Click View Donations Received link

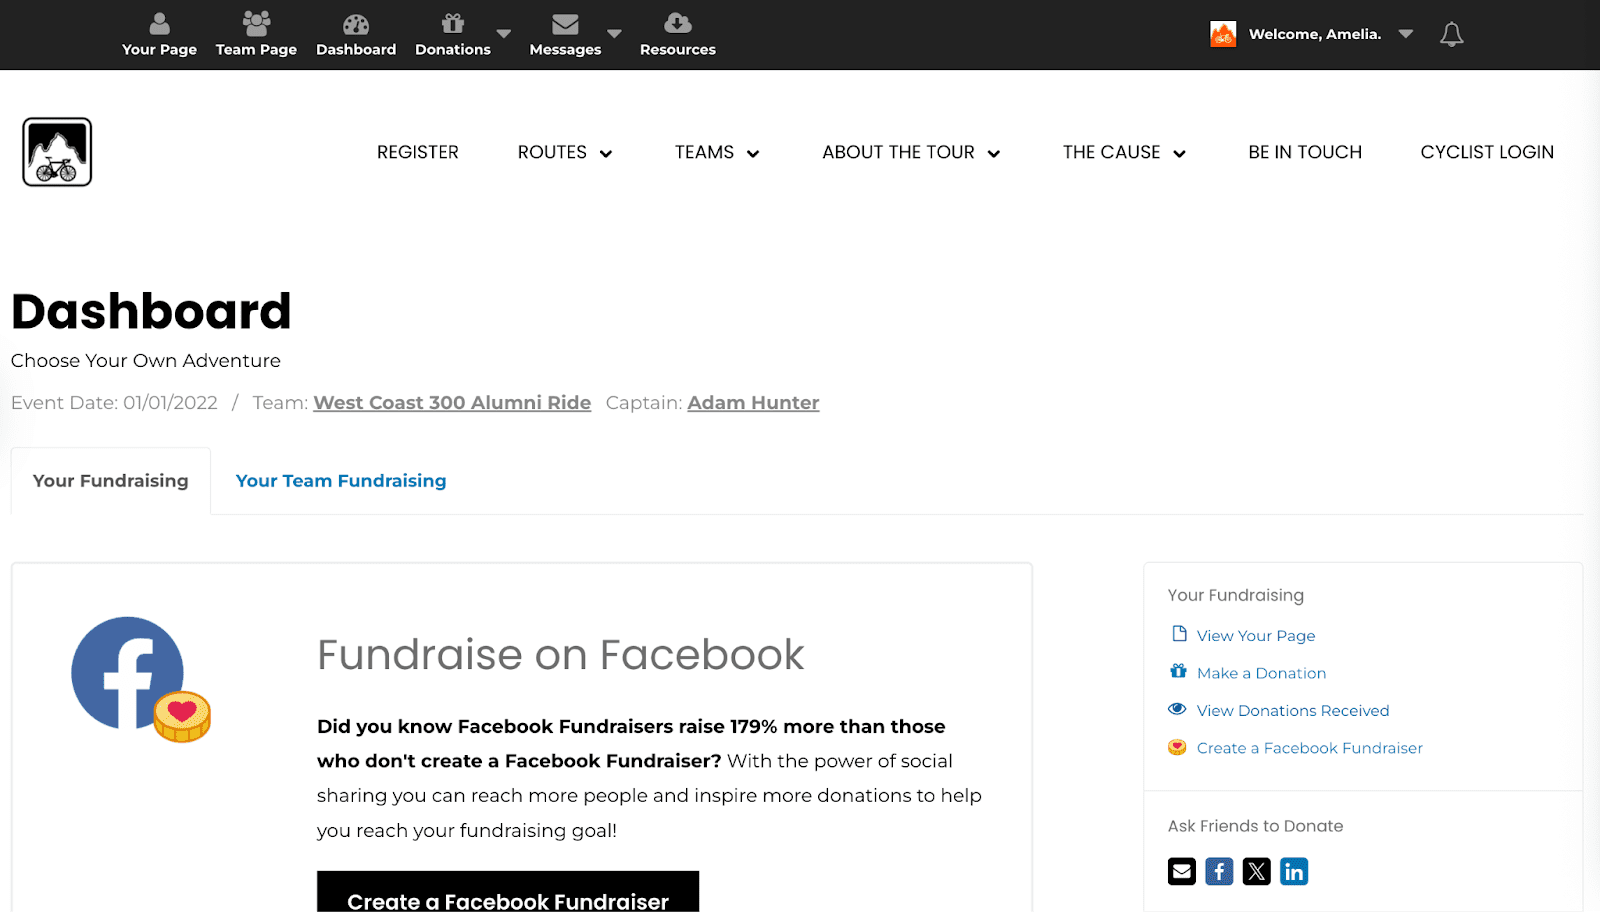tap(1292, 711)
